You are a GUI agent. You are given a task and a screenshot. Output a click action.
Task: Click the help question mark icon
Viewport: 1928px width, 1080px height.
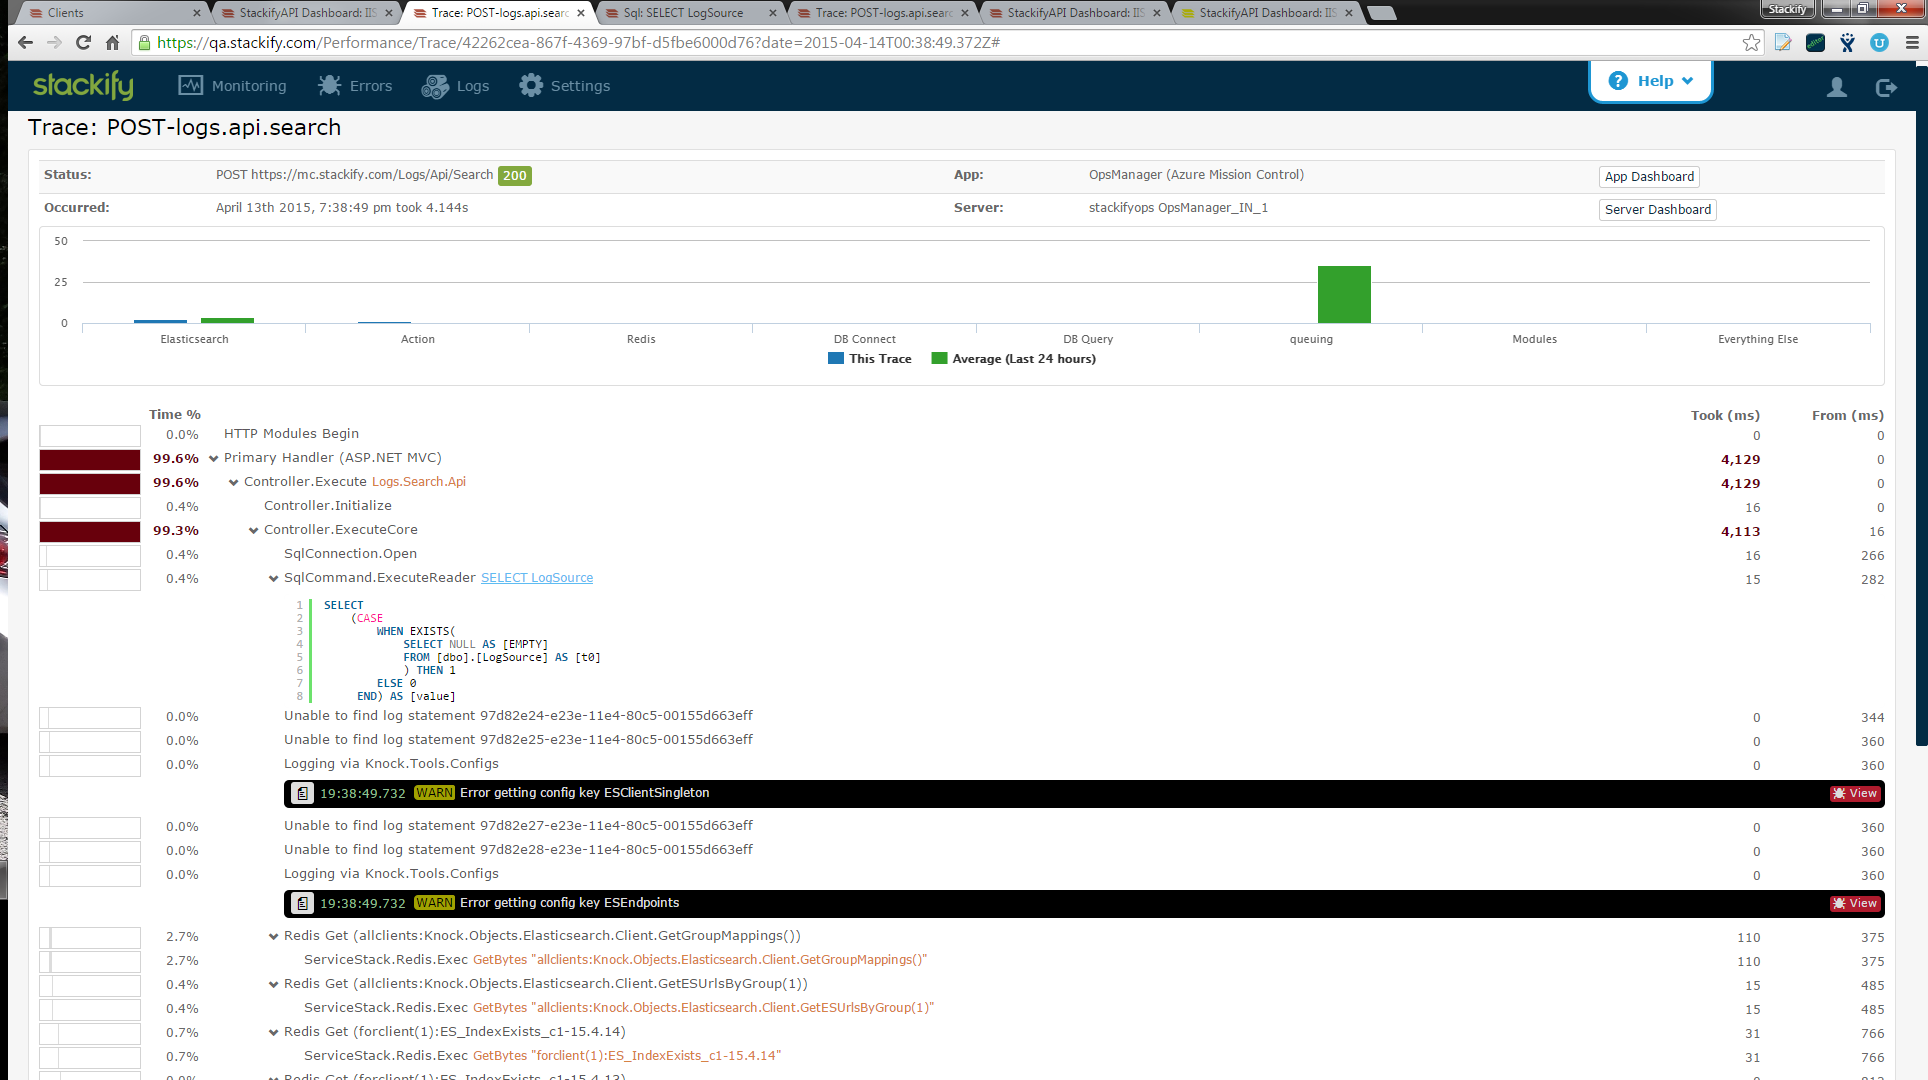pyautogui.click(x=1618, y=81)
